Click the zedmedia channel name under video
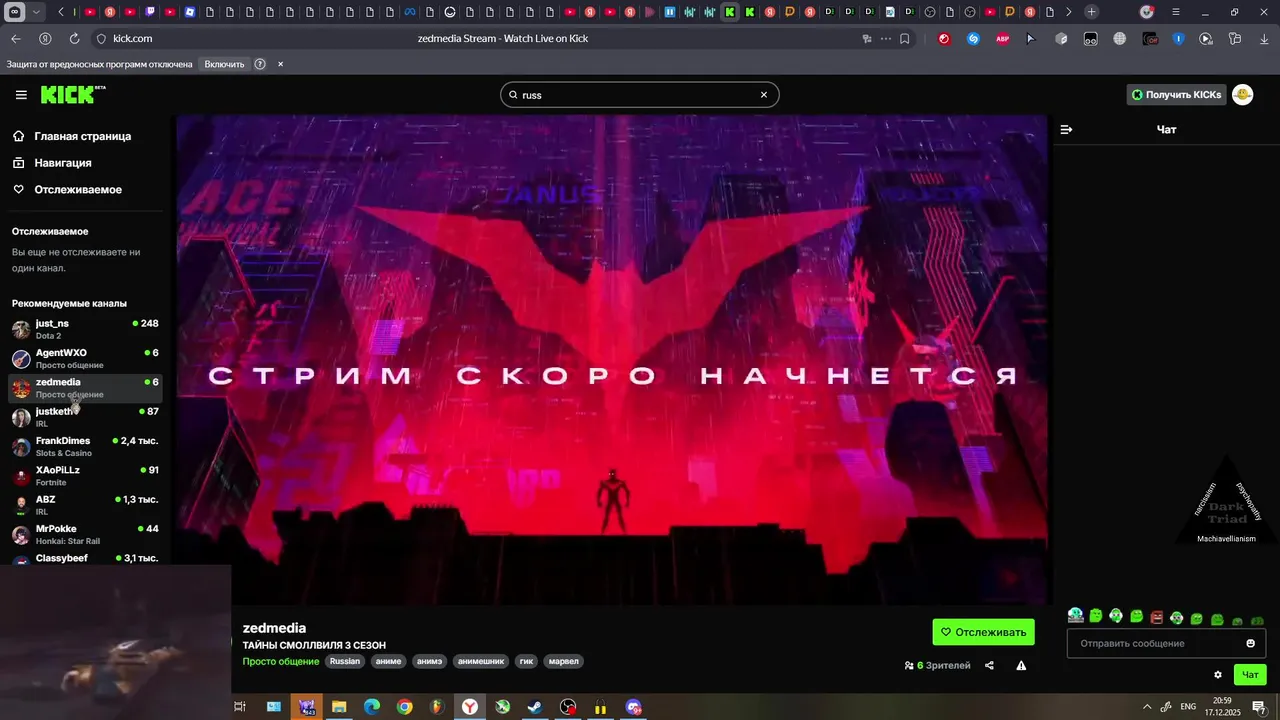 pos(274,628)
